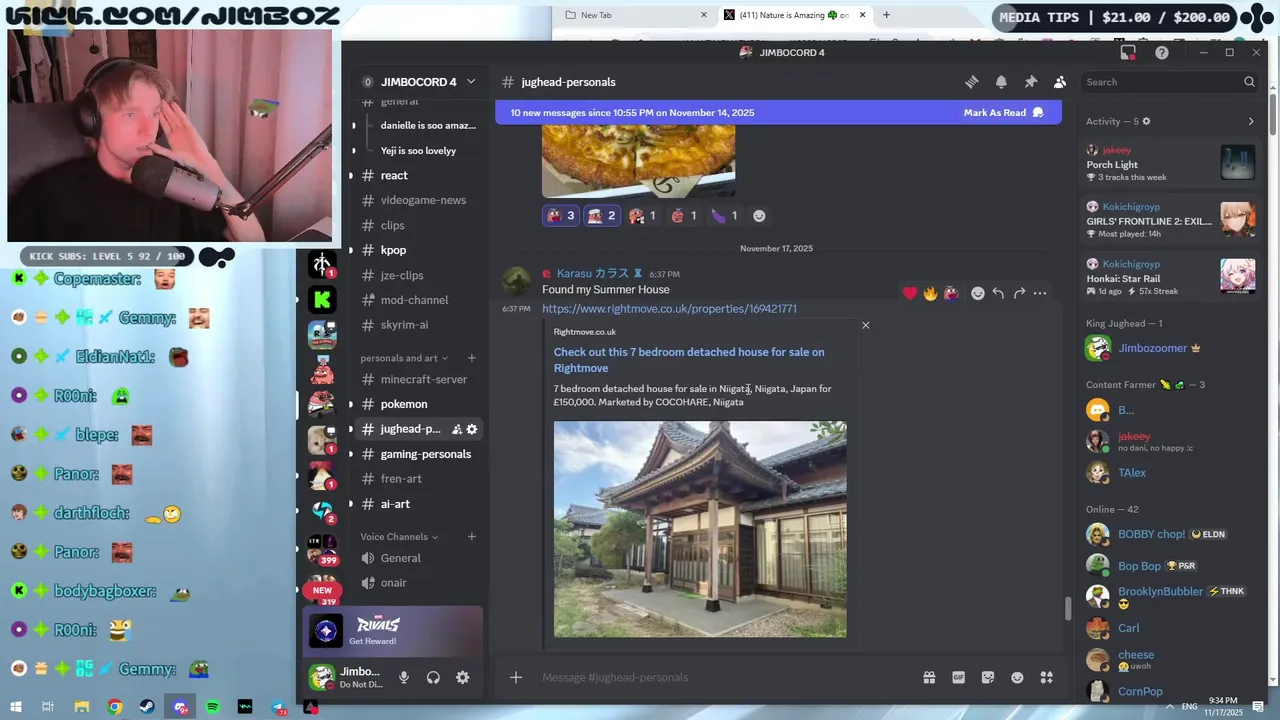Open Spotify from the taskbar
1280x720 pixels.
[x=213, y=707]
